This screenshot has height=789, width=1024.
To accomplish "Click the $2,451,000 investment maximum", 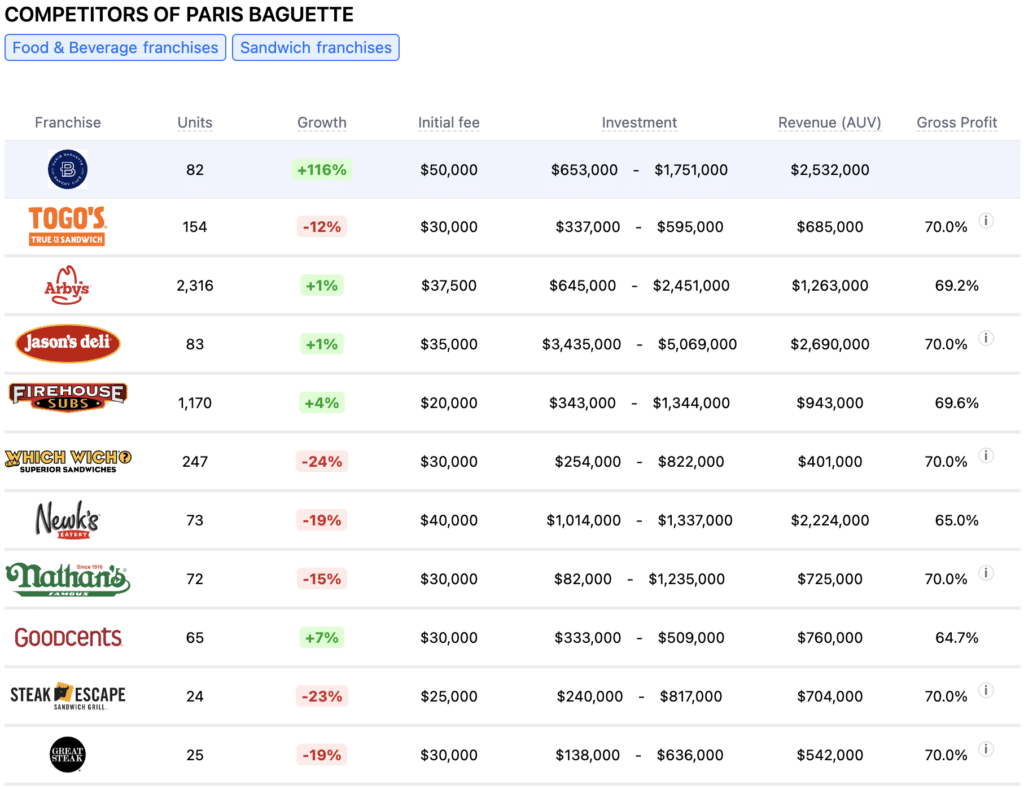I will tap(691, 285).
